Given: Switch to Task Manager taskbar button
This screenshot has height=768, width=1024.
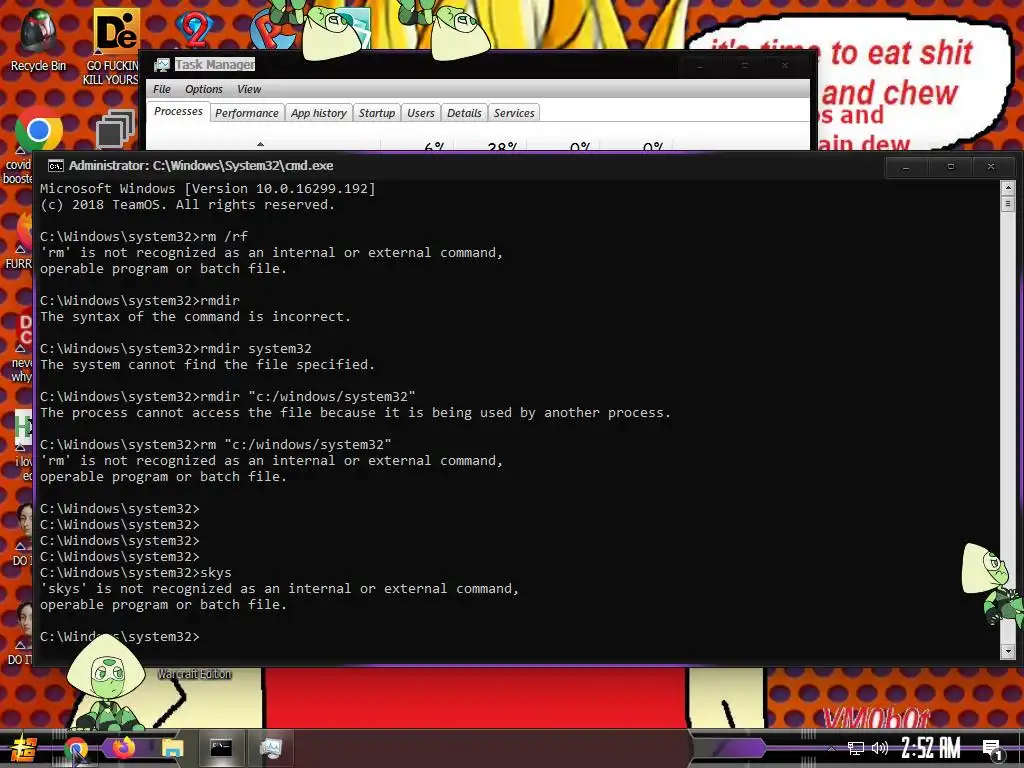Looking at the screenshot, I should 270,748.
